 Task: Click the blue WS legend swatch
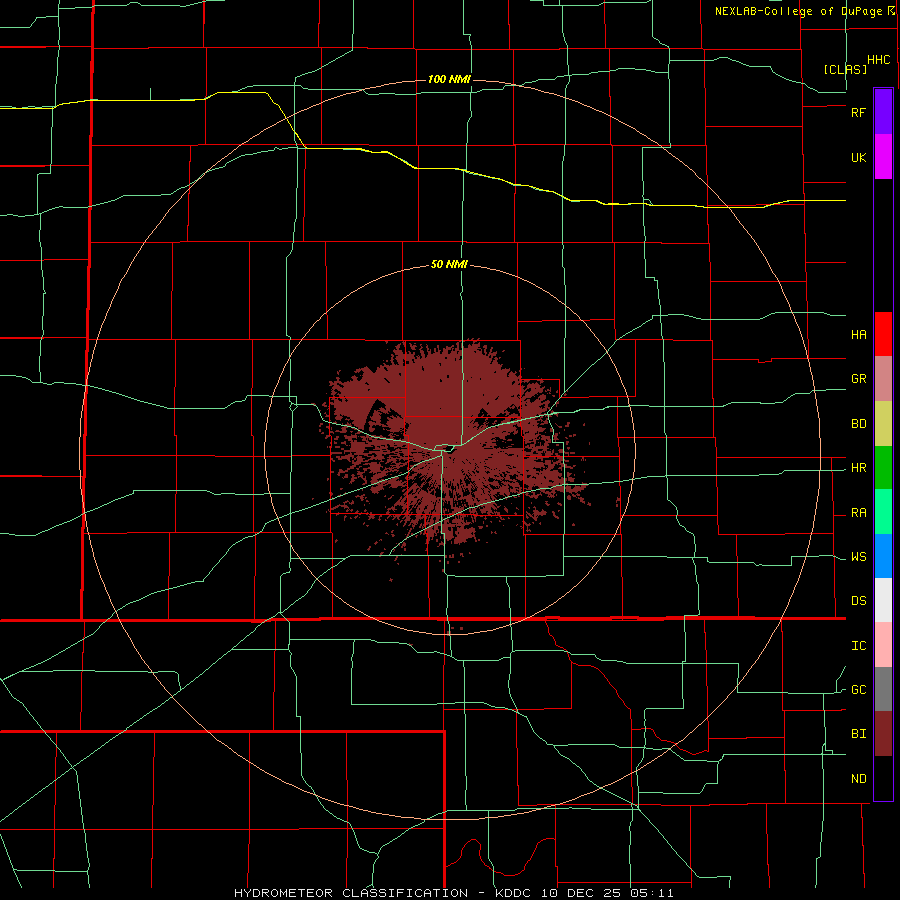[883, 556]
